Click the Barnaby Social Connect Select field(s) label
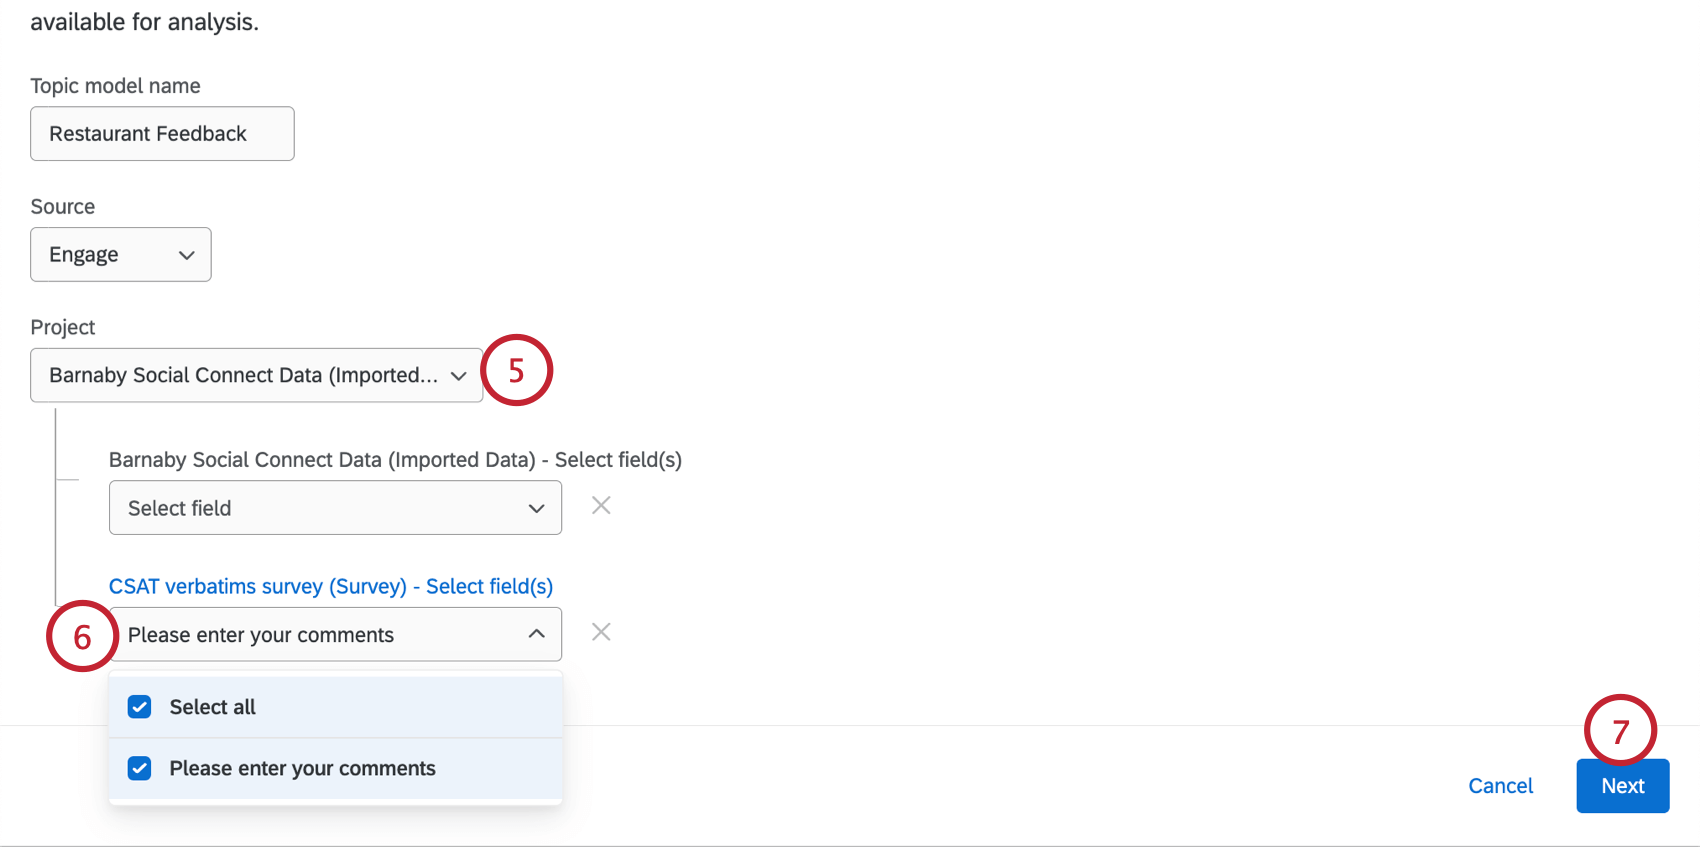This screenshot has width=1700, height=850. tap(395, 460)
